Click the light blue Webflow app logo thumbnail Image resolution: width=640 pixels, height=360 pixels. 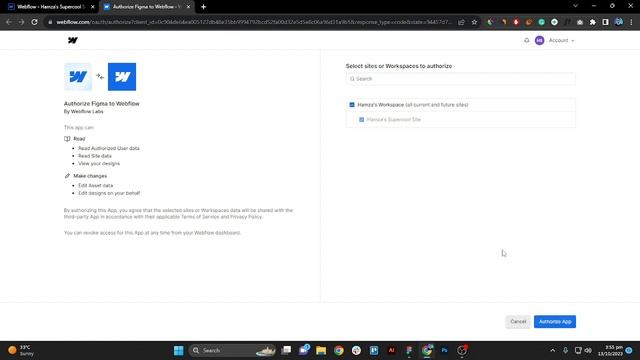pyautogui.click(x=78, y=77)
